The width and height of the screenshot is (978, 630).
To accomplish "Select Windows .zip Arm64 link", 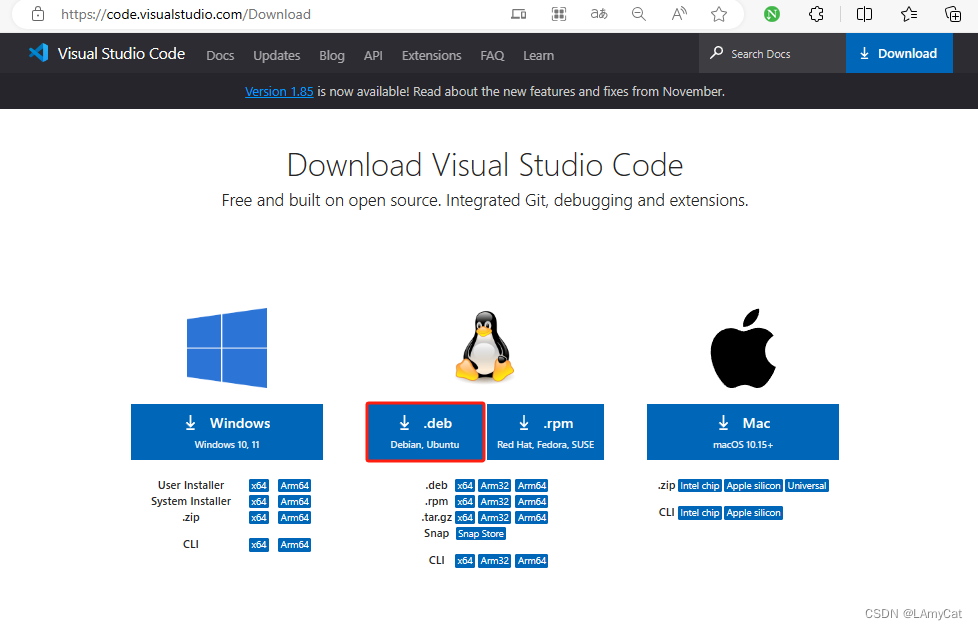I will point(294,518).
